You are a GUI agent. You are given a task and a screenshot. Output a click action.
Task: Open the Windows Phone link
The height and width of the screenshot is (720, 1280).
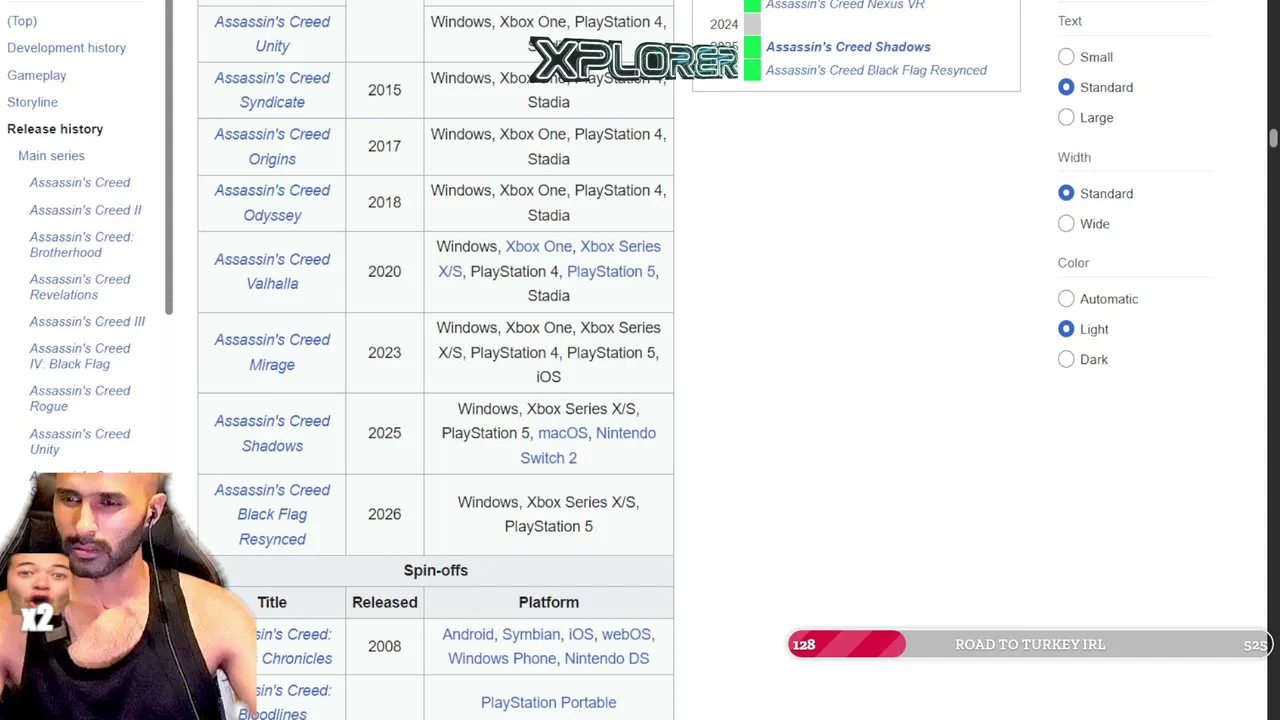[502, 658]
